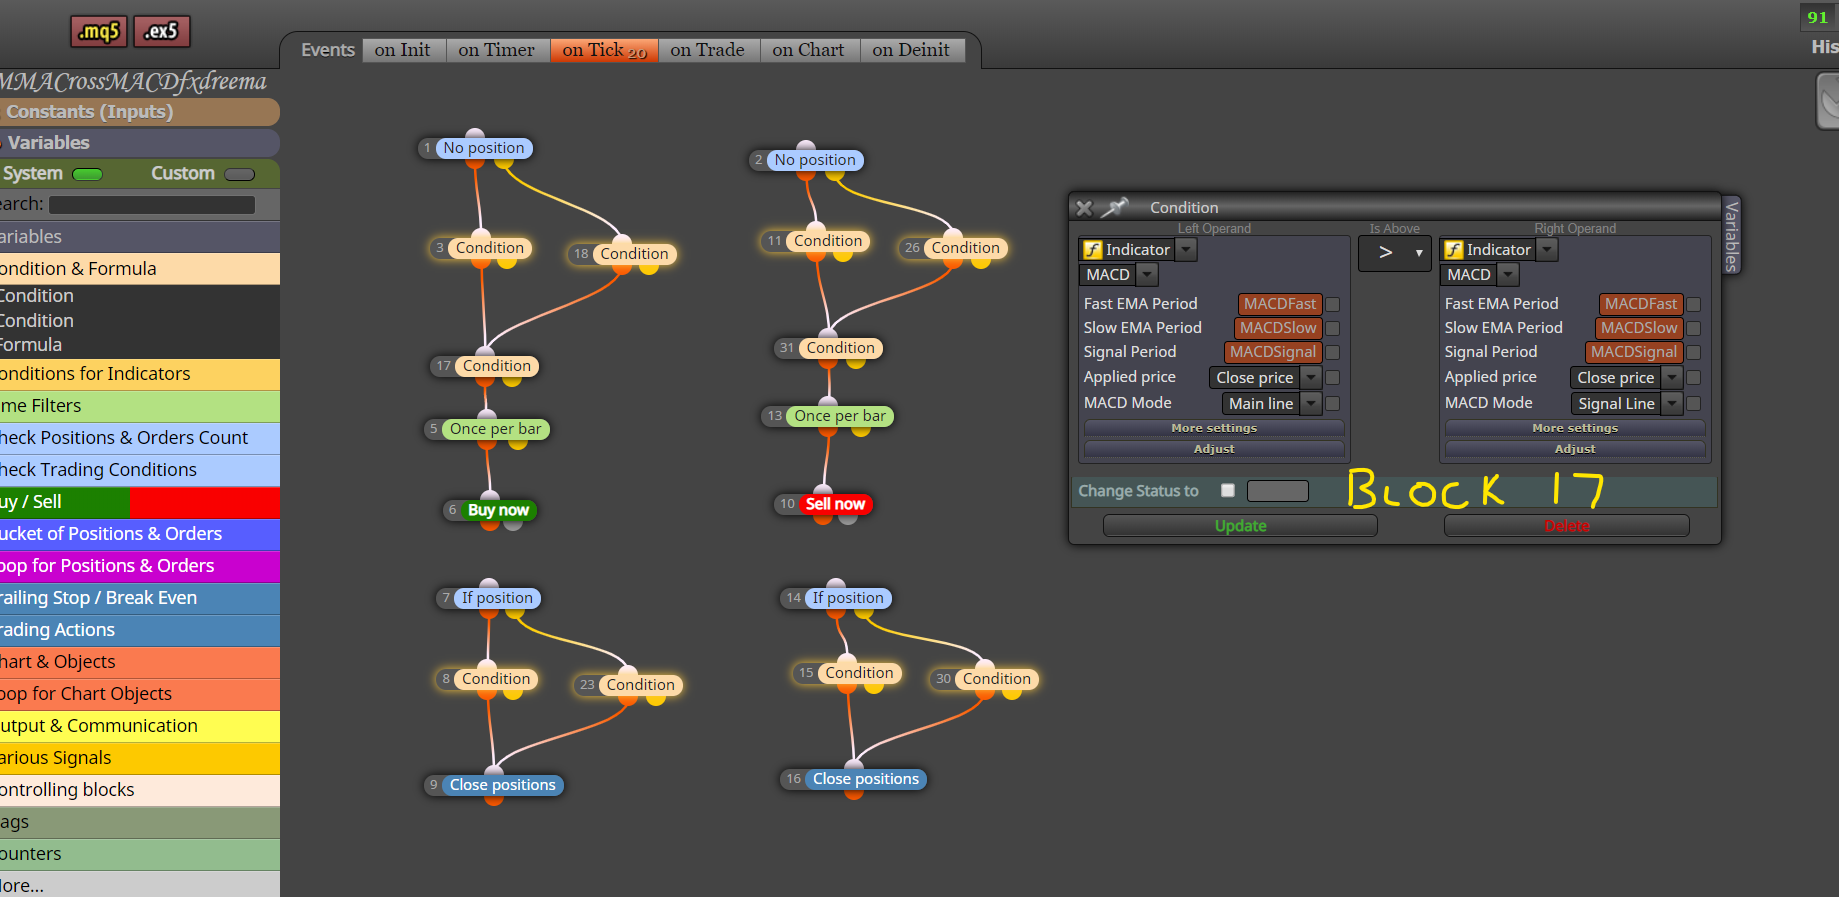Toggle the Custom variables switch
Screen dimensions: 1839x897
240,174
